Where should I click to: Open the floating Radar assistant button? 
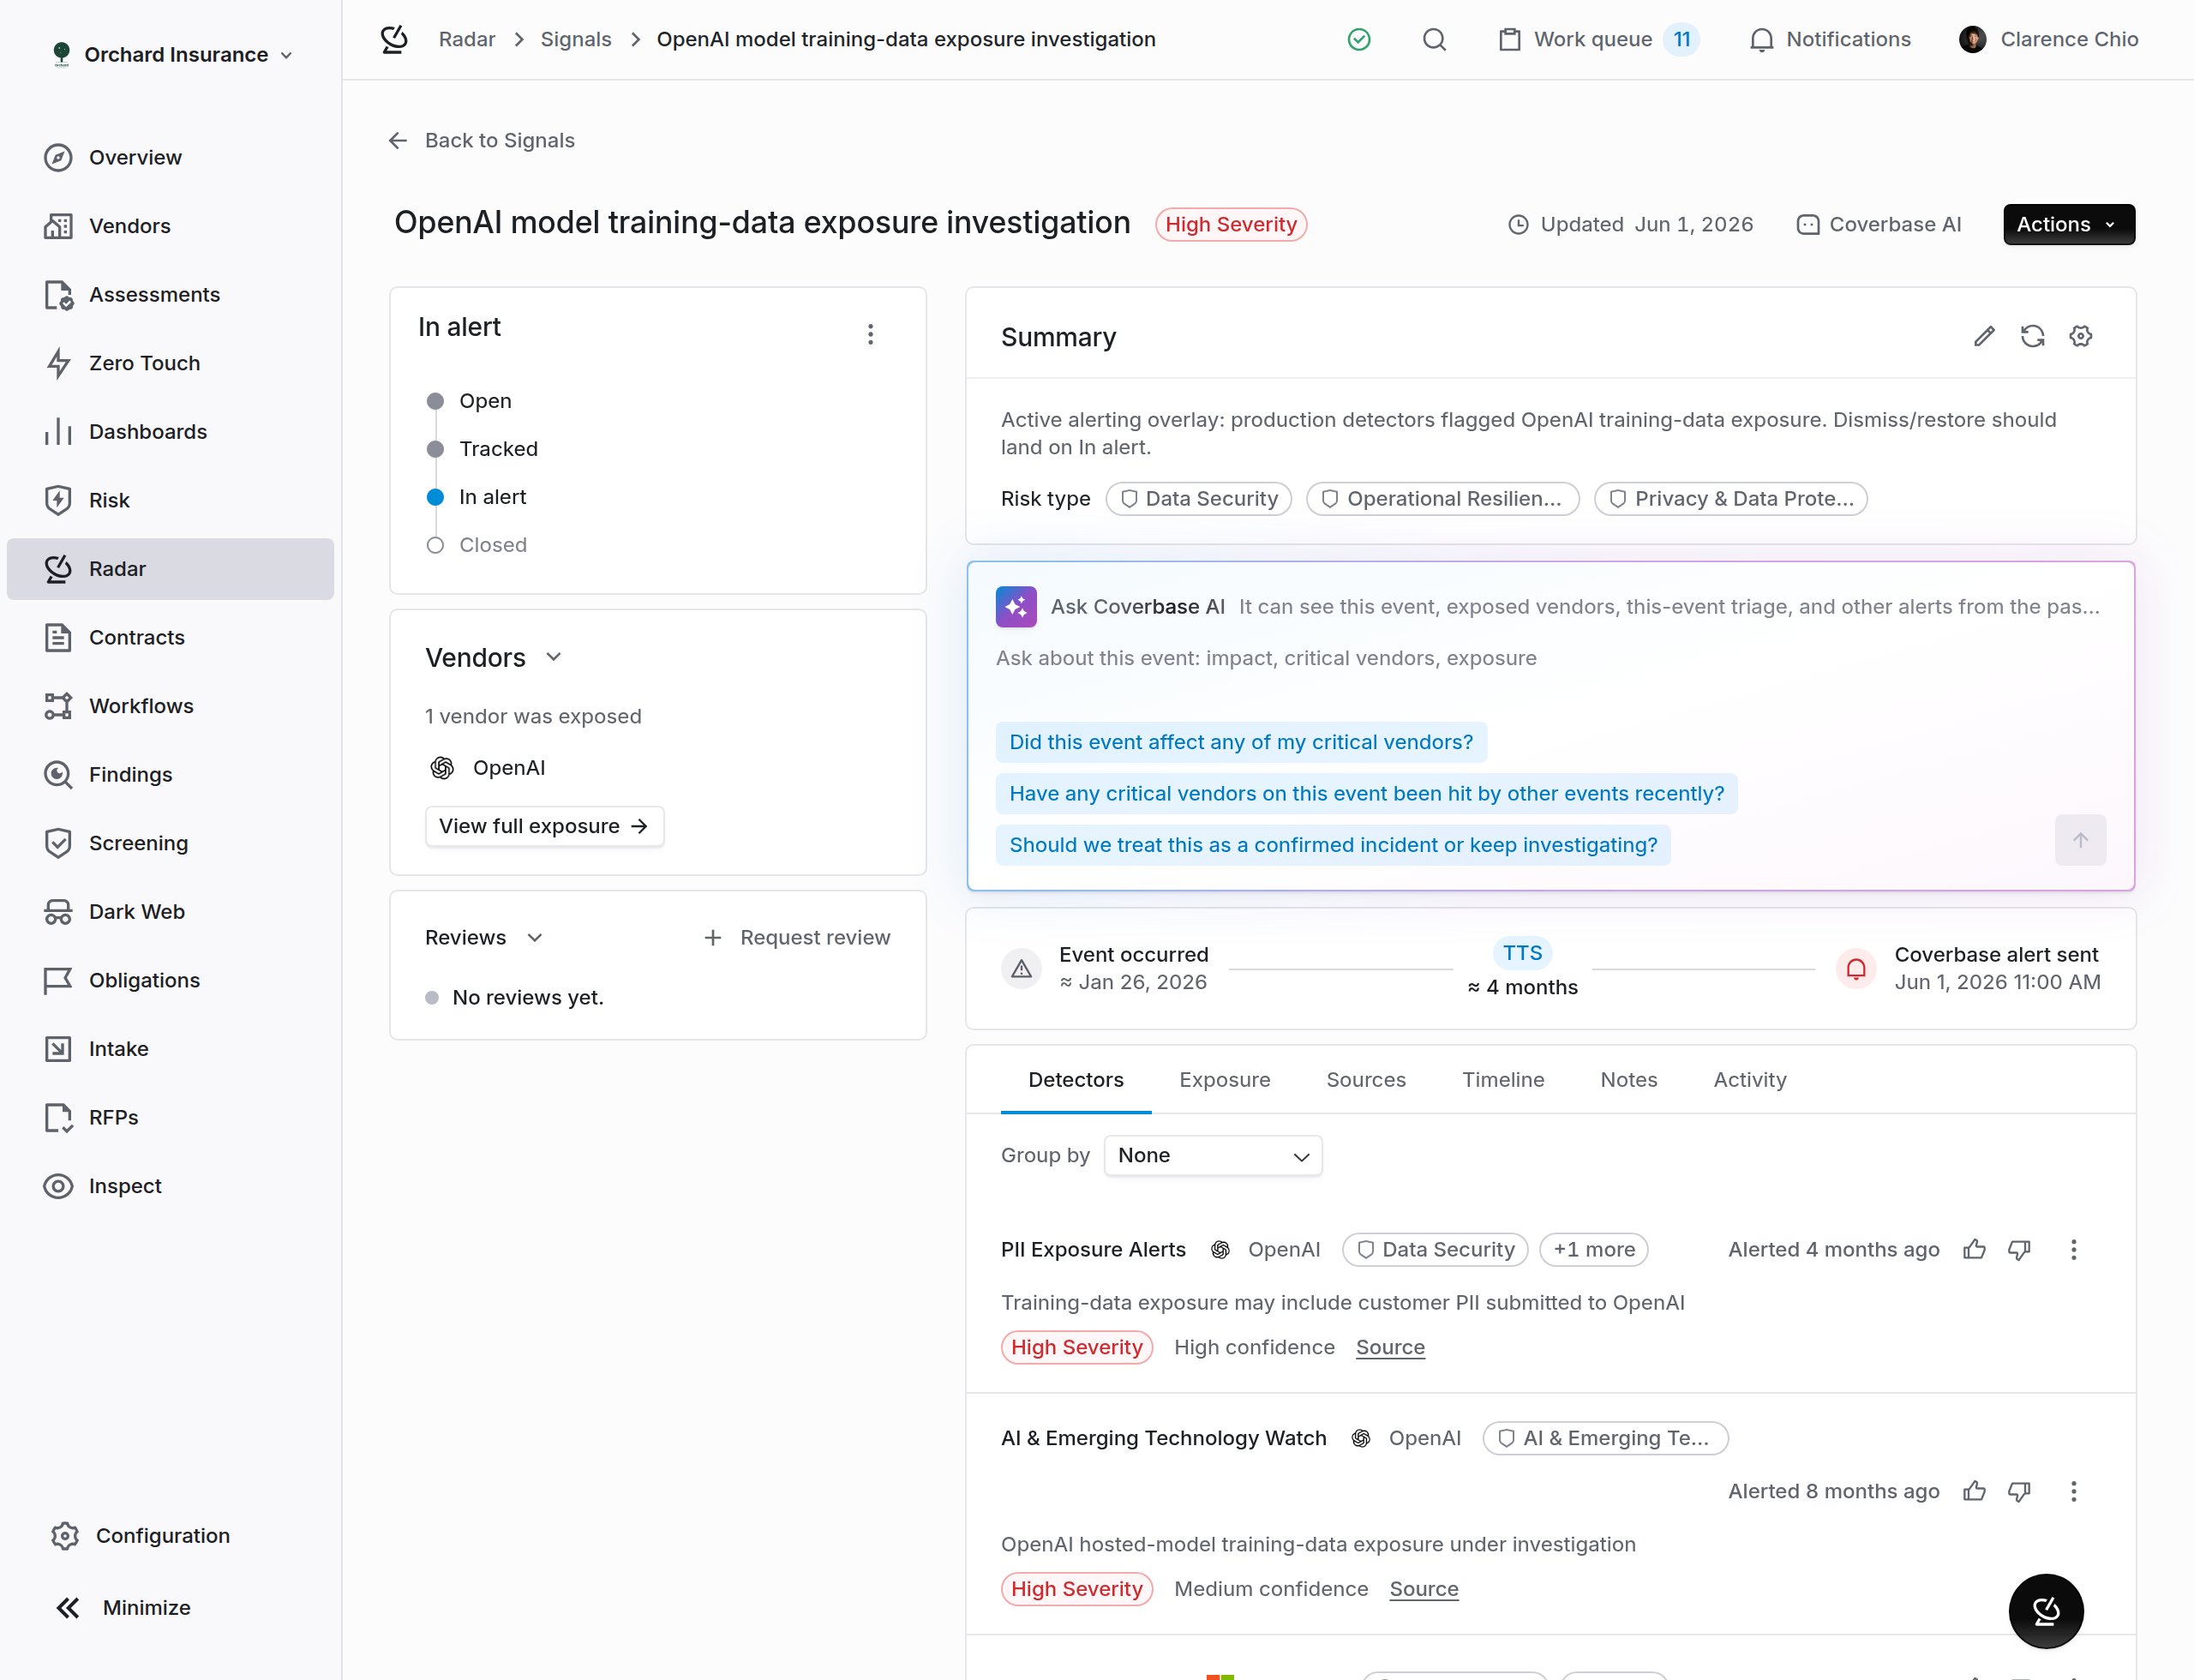[x=2046, y=1611]
